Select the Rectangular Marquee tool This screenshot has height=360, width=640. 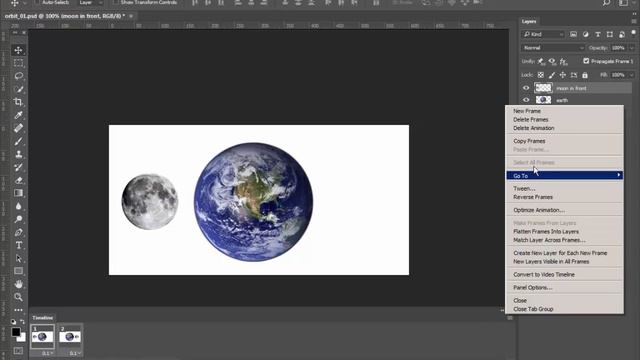[x=18, y=63]
